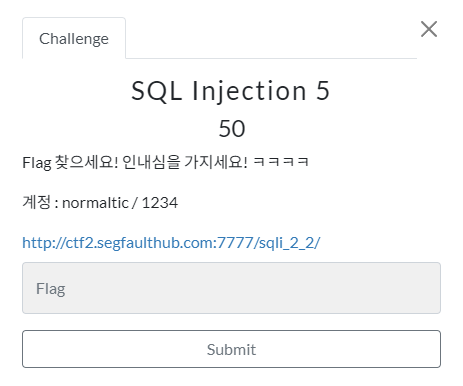The image size is (463, 386).
Task: Click the right end of the Flag input box
Action: [x=430, y=288]
